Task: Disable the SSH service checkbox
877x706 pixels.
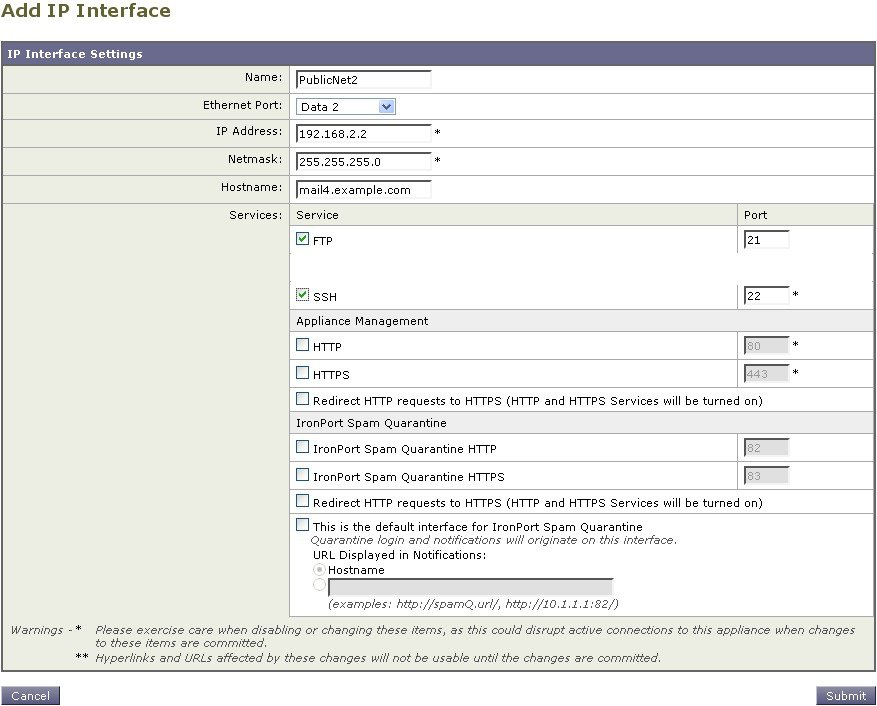Action: tap(302, 294)
